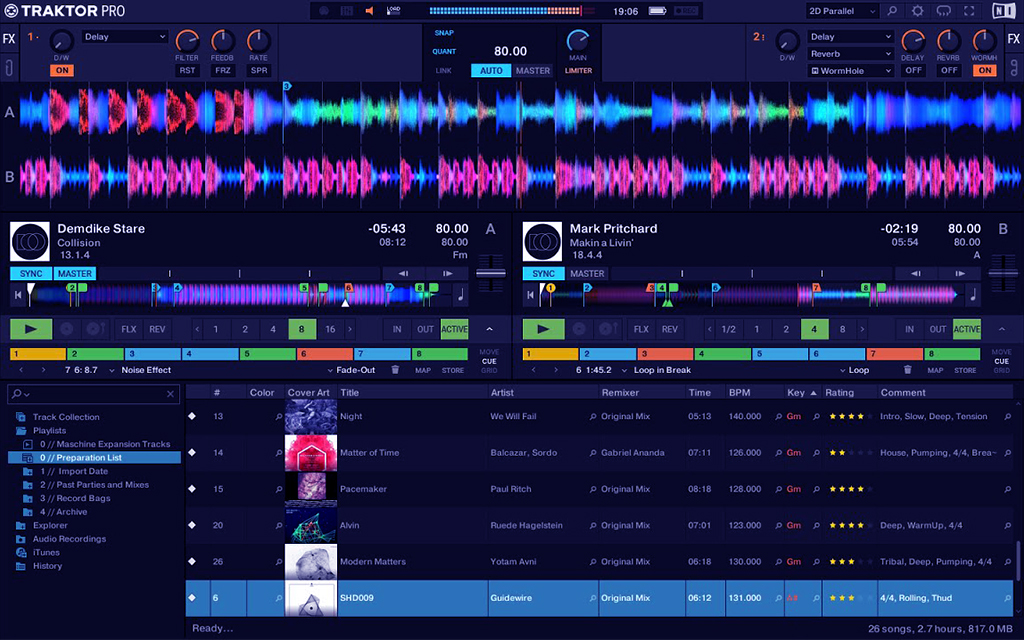Delete the Loop in Break cue with trash
The image size is (1024, 640).
[x=907, y=370]
